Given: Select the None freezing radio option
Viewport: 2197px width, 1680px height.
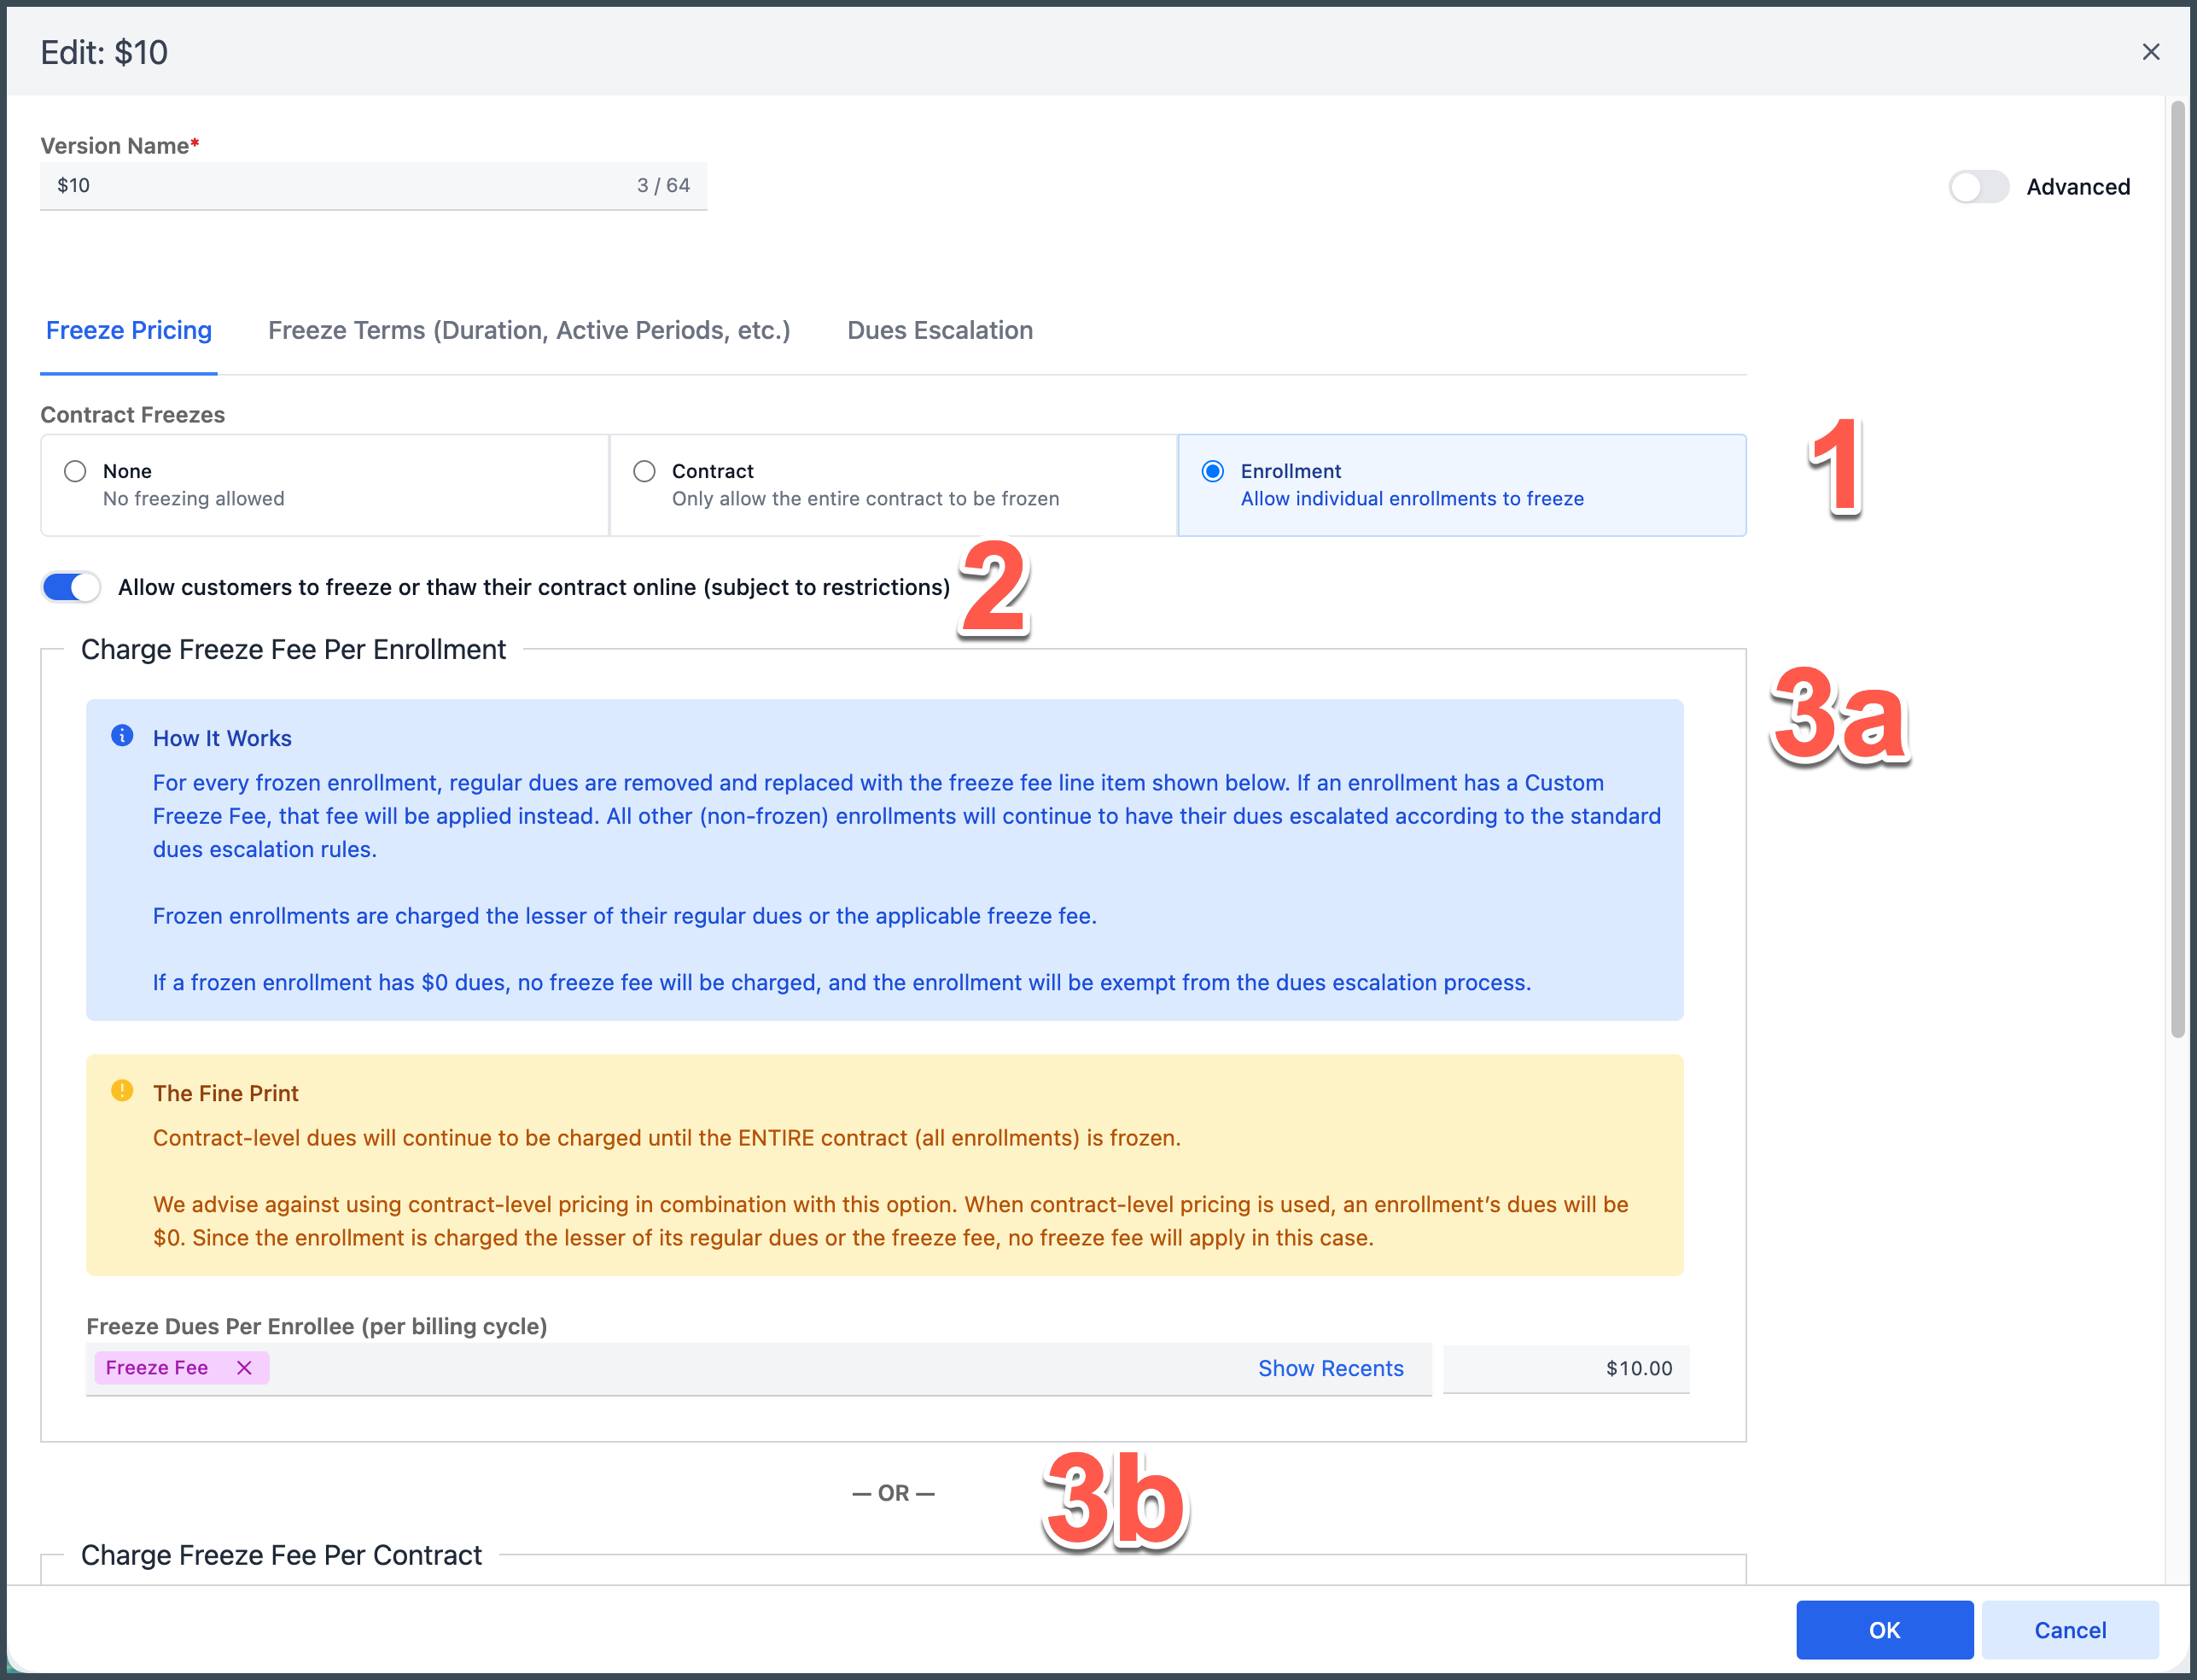Looking at the screenshot, I should point(75,471).
